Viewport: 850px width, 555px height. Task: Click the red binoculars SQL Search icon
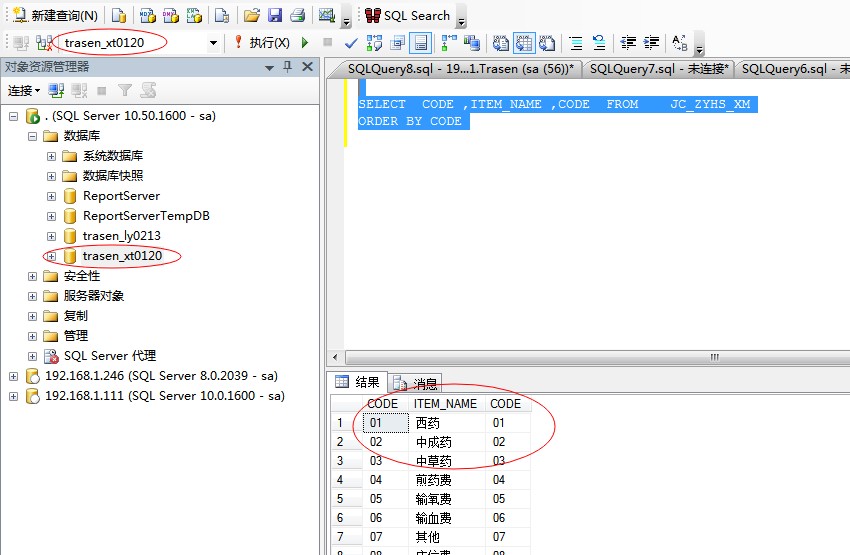(372, 15)
